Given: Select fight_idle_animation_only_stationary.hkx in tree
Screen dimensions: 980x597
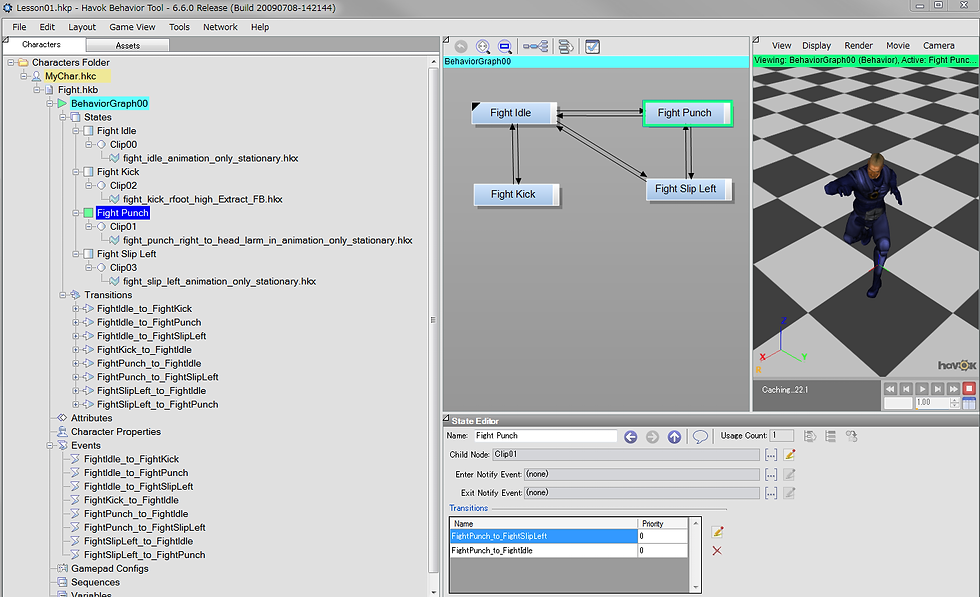Looking at the screenshot, I should [x=210, y=158].
